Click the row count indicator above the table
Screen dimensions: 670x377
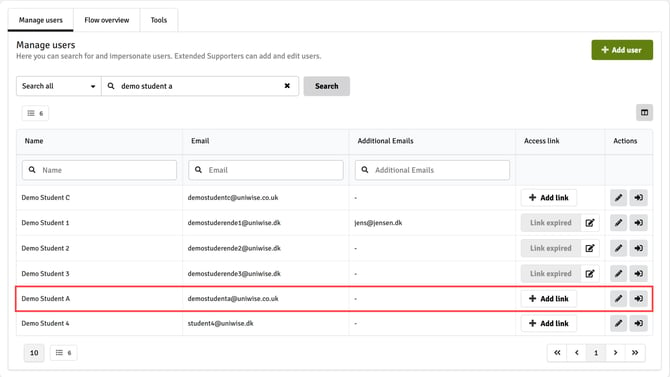click(x=35, y=113)
